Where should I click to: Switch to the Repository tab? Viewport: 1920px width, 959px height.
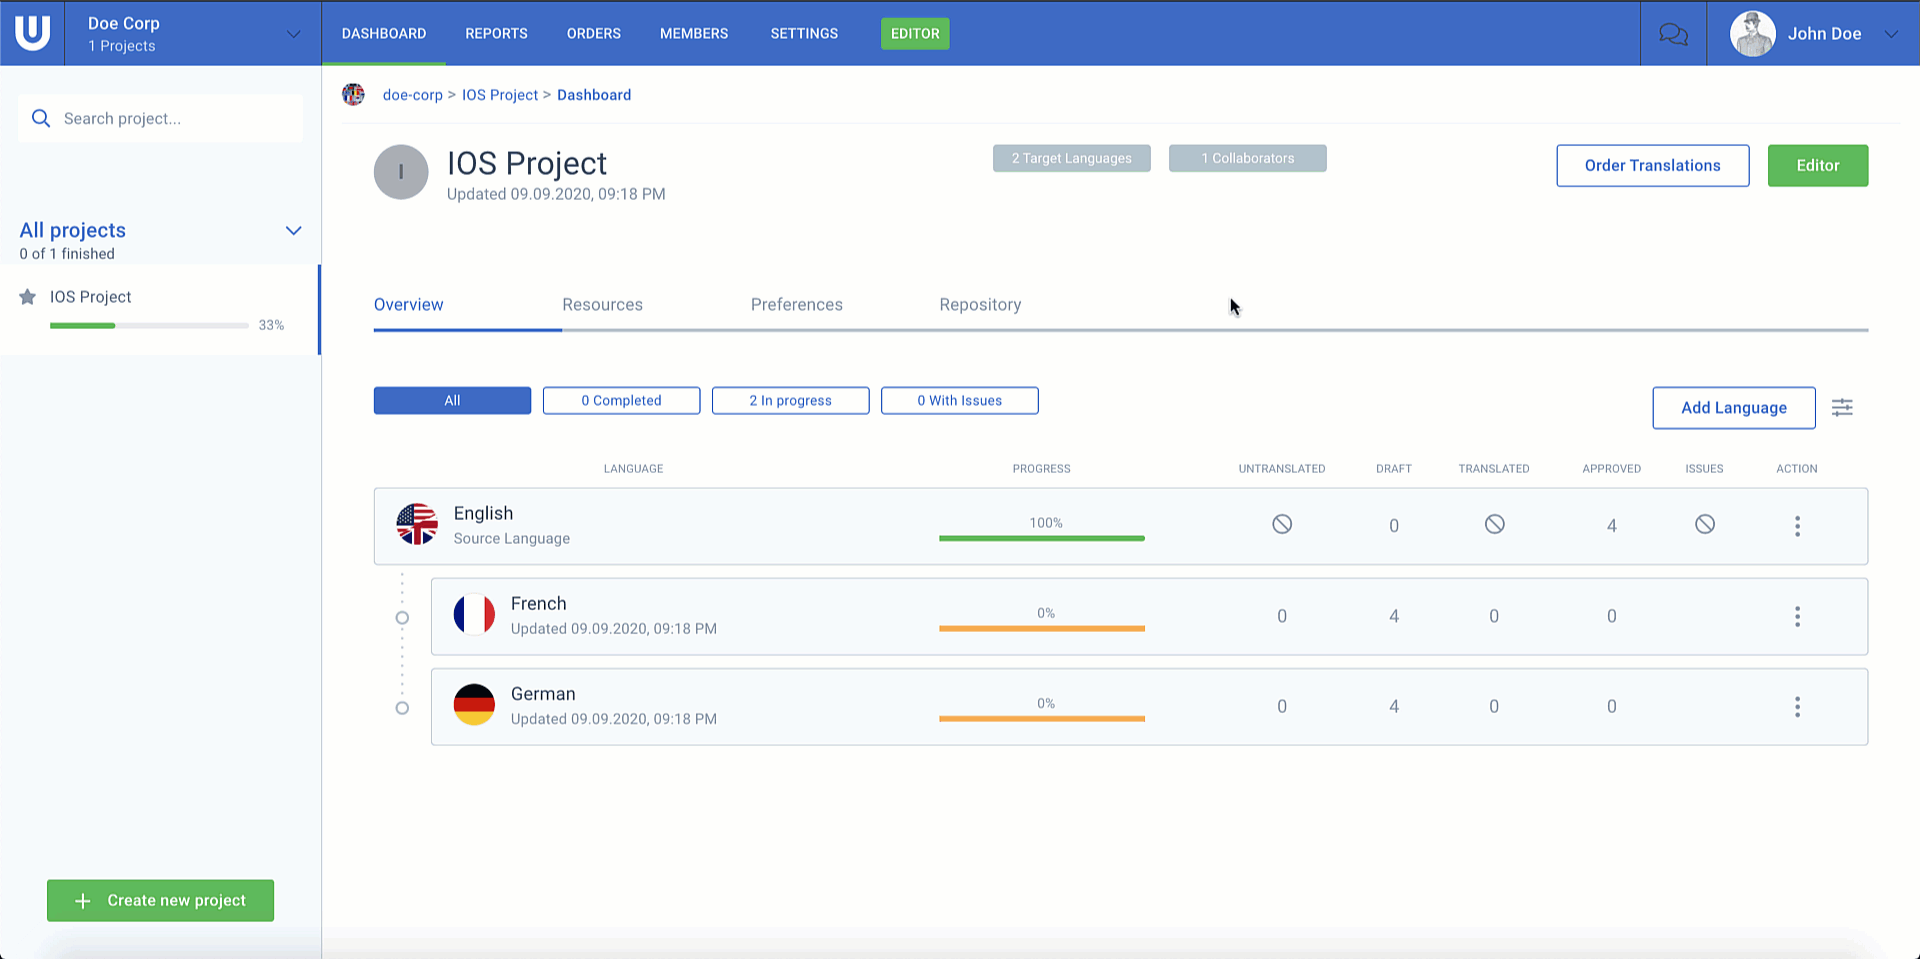click(980, 305)
